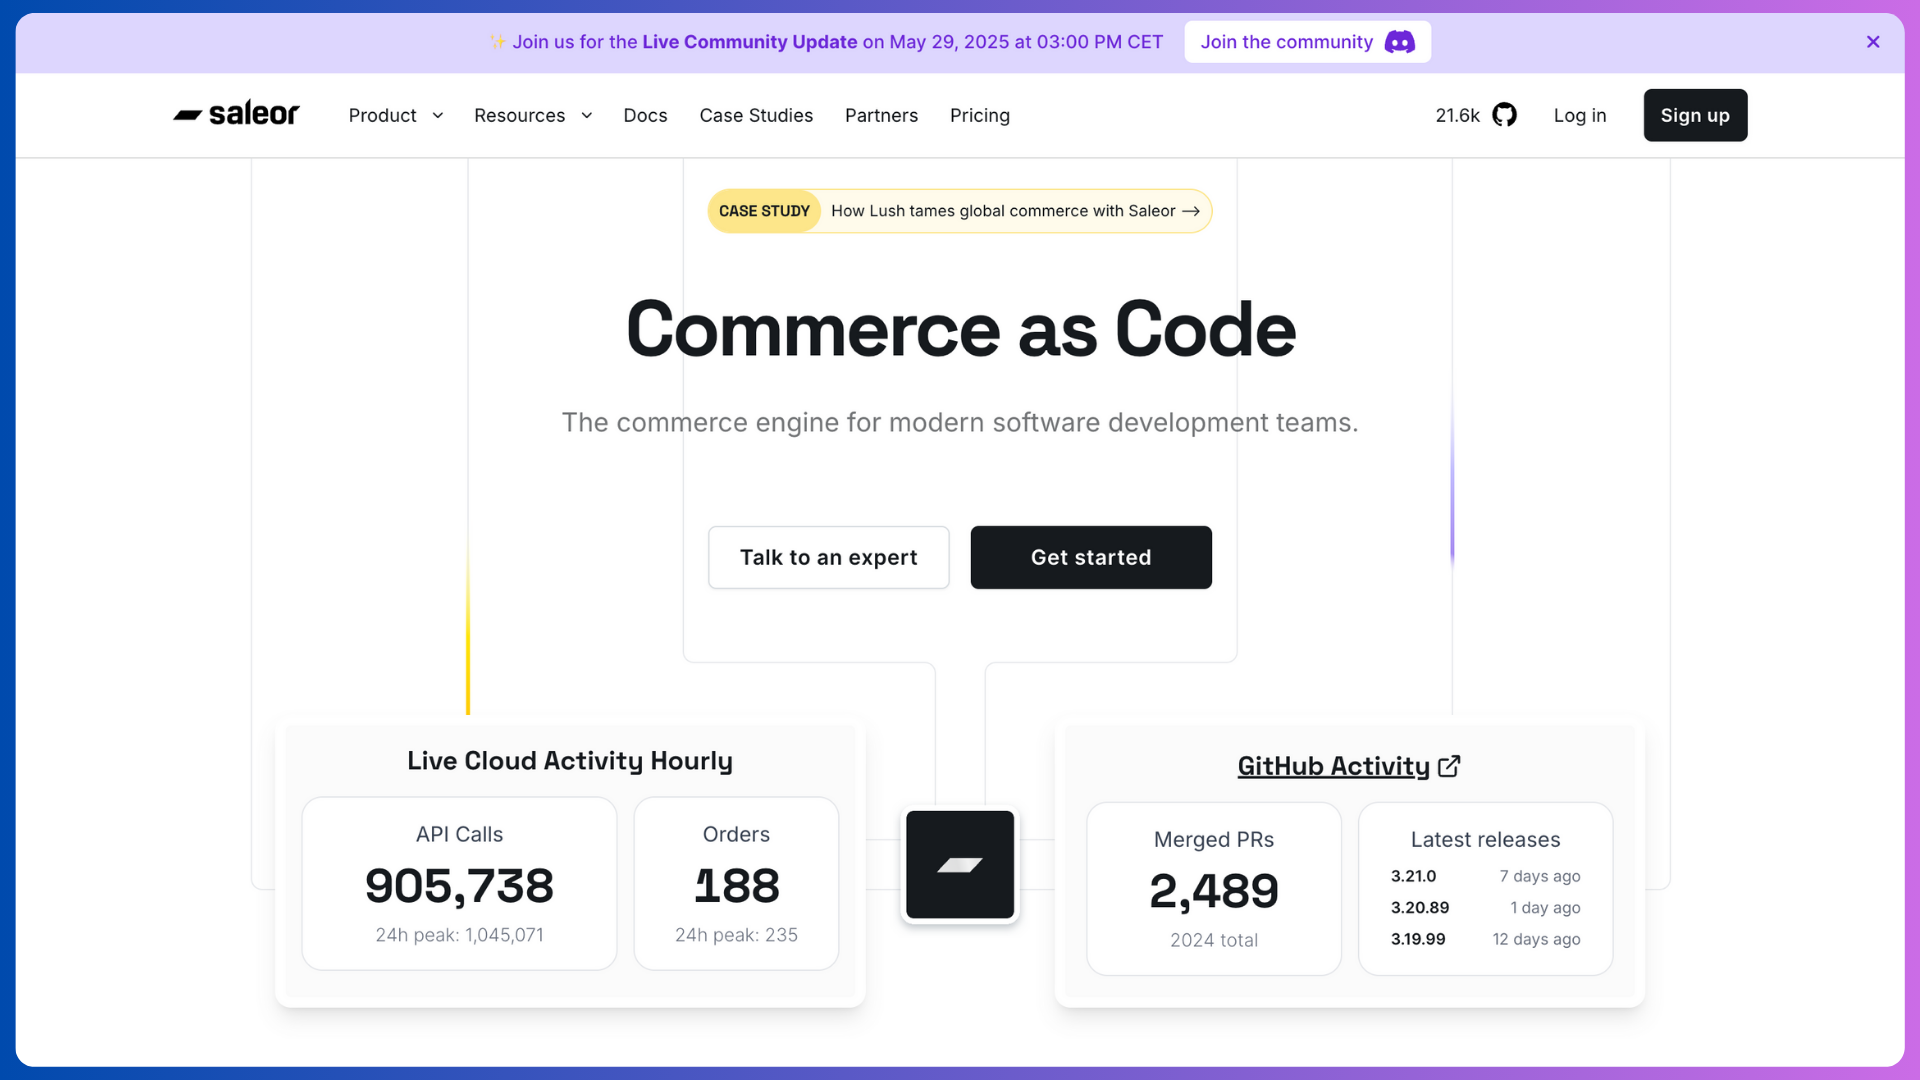Click the 2024 total label
This screenshot has width=1920, height=1080.
point(1214,940)
